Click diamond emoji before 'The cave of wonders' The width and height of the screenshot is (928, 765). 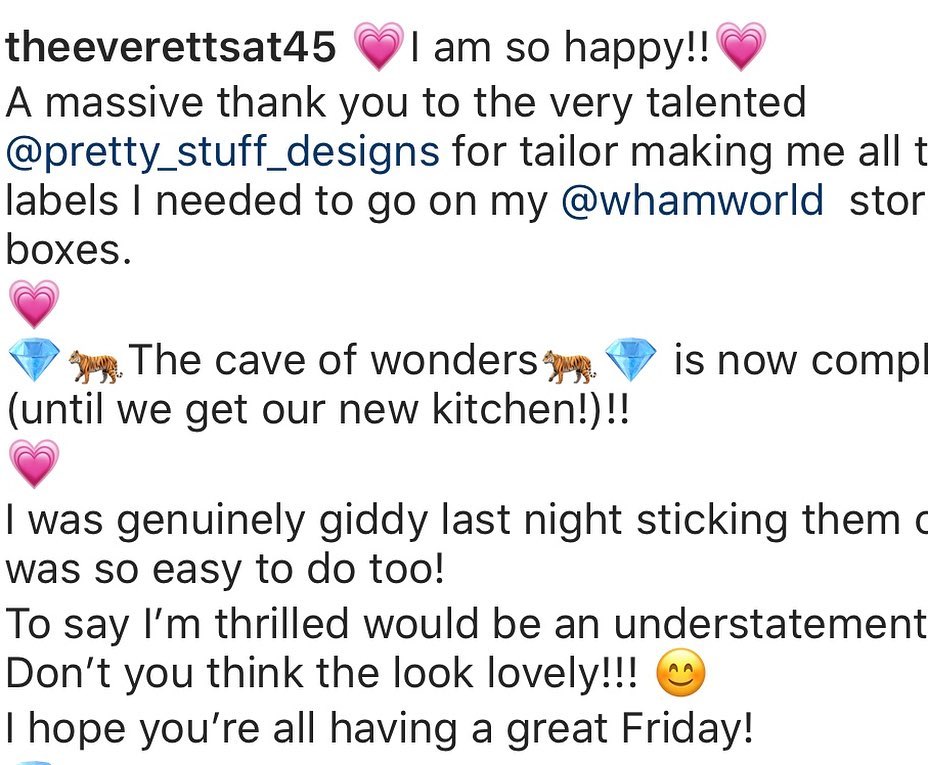tap(34, 360)
